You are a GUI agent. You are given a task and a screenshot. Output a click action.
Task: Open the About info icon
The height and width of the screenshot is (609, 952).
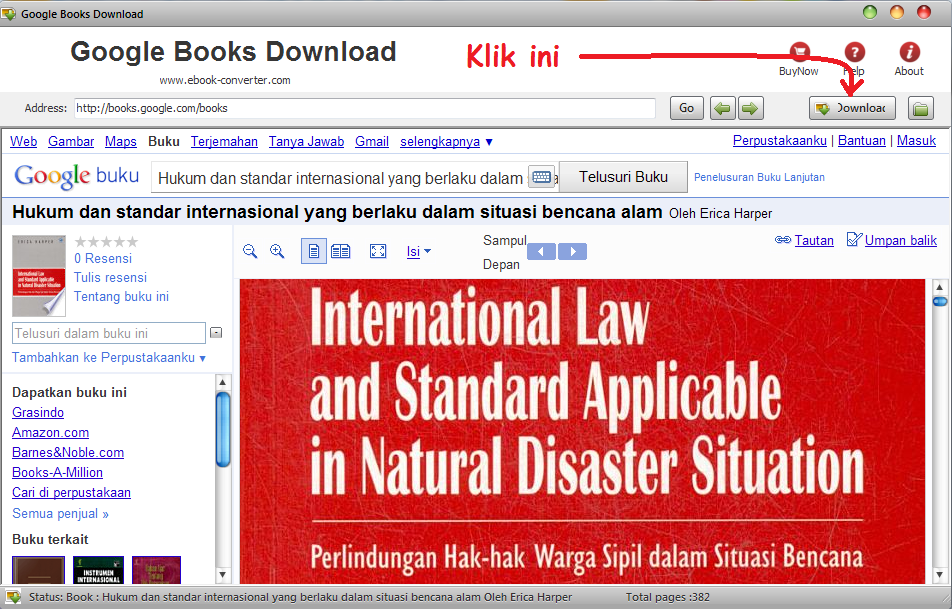click(909, 52)
